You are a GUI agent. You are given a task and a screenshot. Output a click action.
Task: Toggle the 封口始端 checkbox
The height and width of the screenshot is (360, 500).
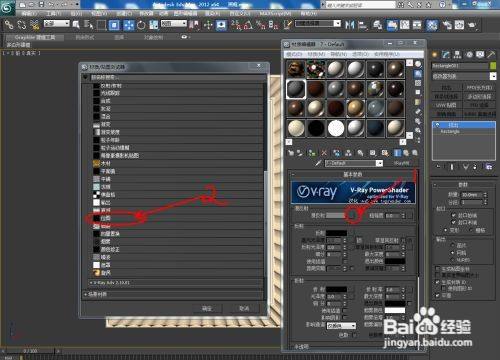click(453, 215)
